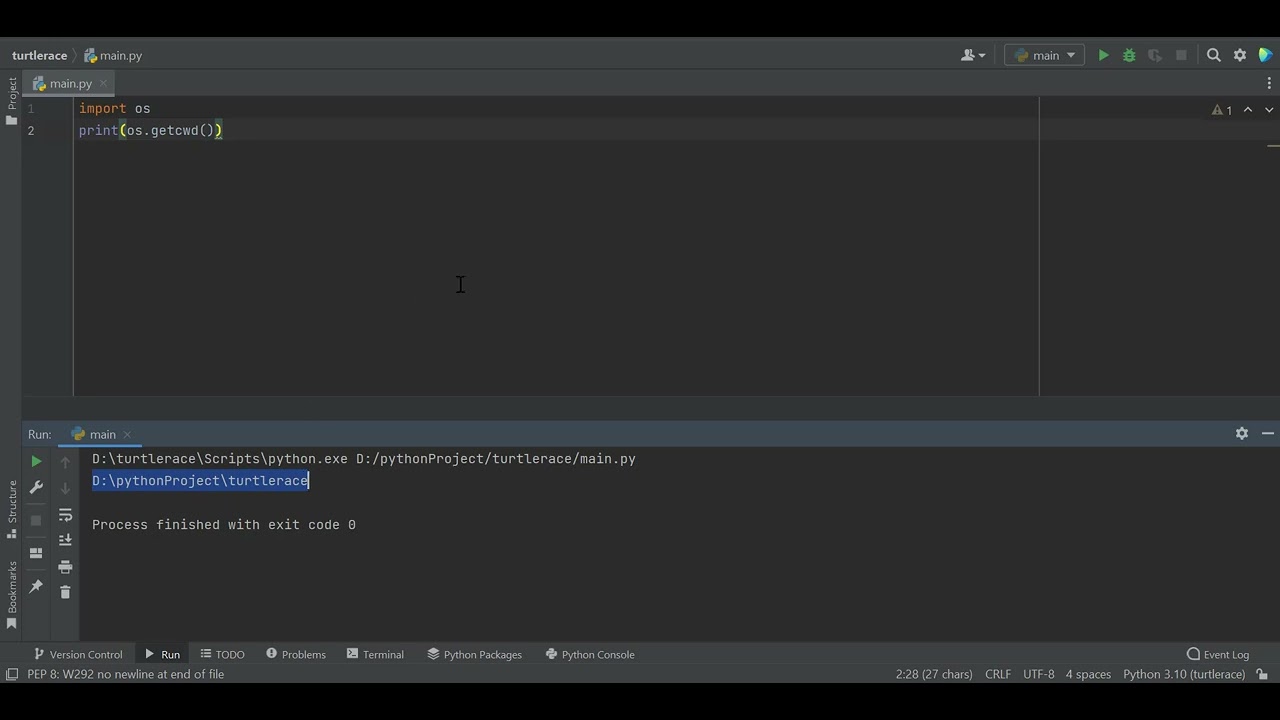The image size is (1280, 720).
Task: Click the highlighted D:\pythonProject\turtlerace output
Action: 200,481
